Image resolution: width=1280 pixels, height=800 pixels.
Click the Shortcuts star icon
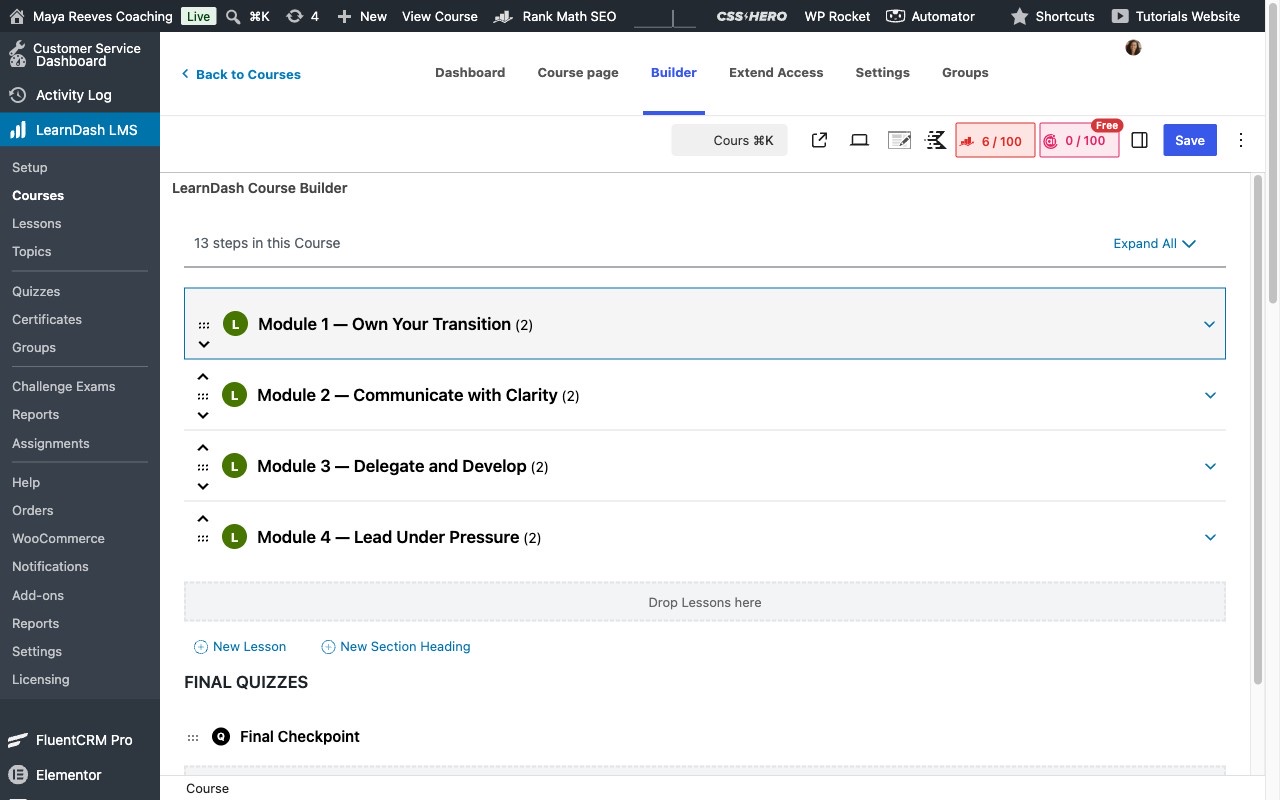1019,16
